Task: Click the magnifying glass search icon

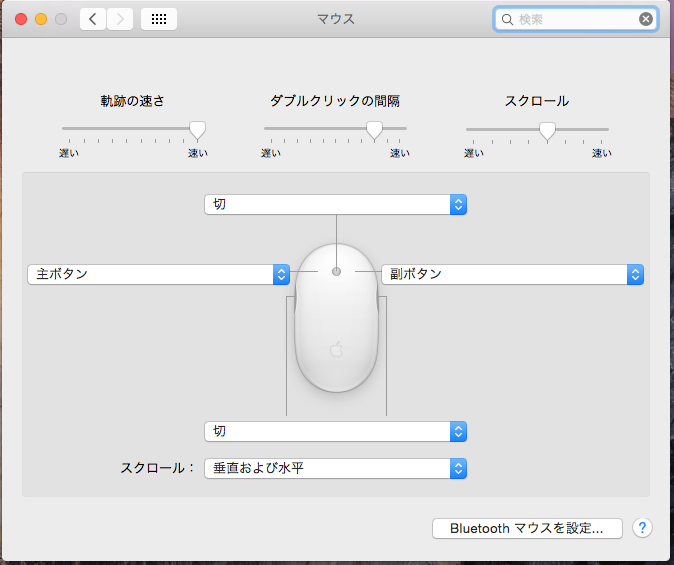Action: point(507,19)
